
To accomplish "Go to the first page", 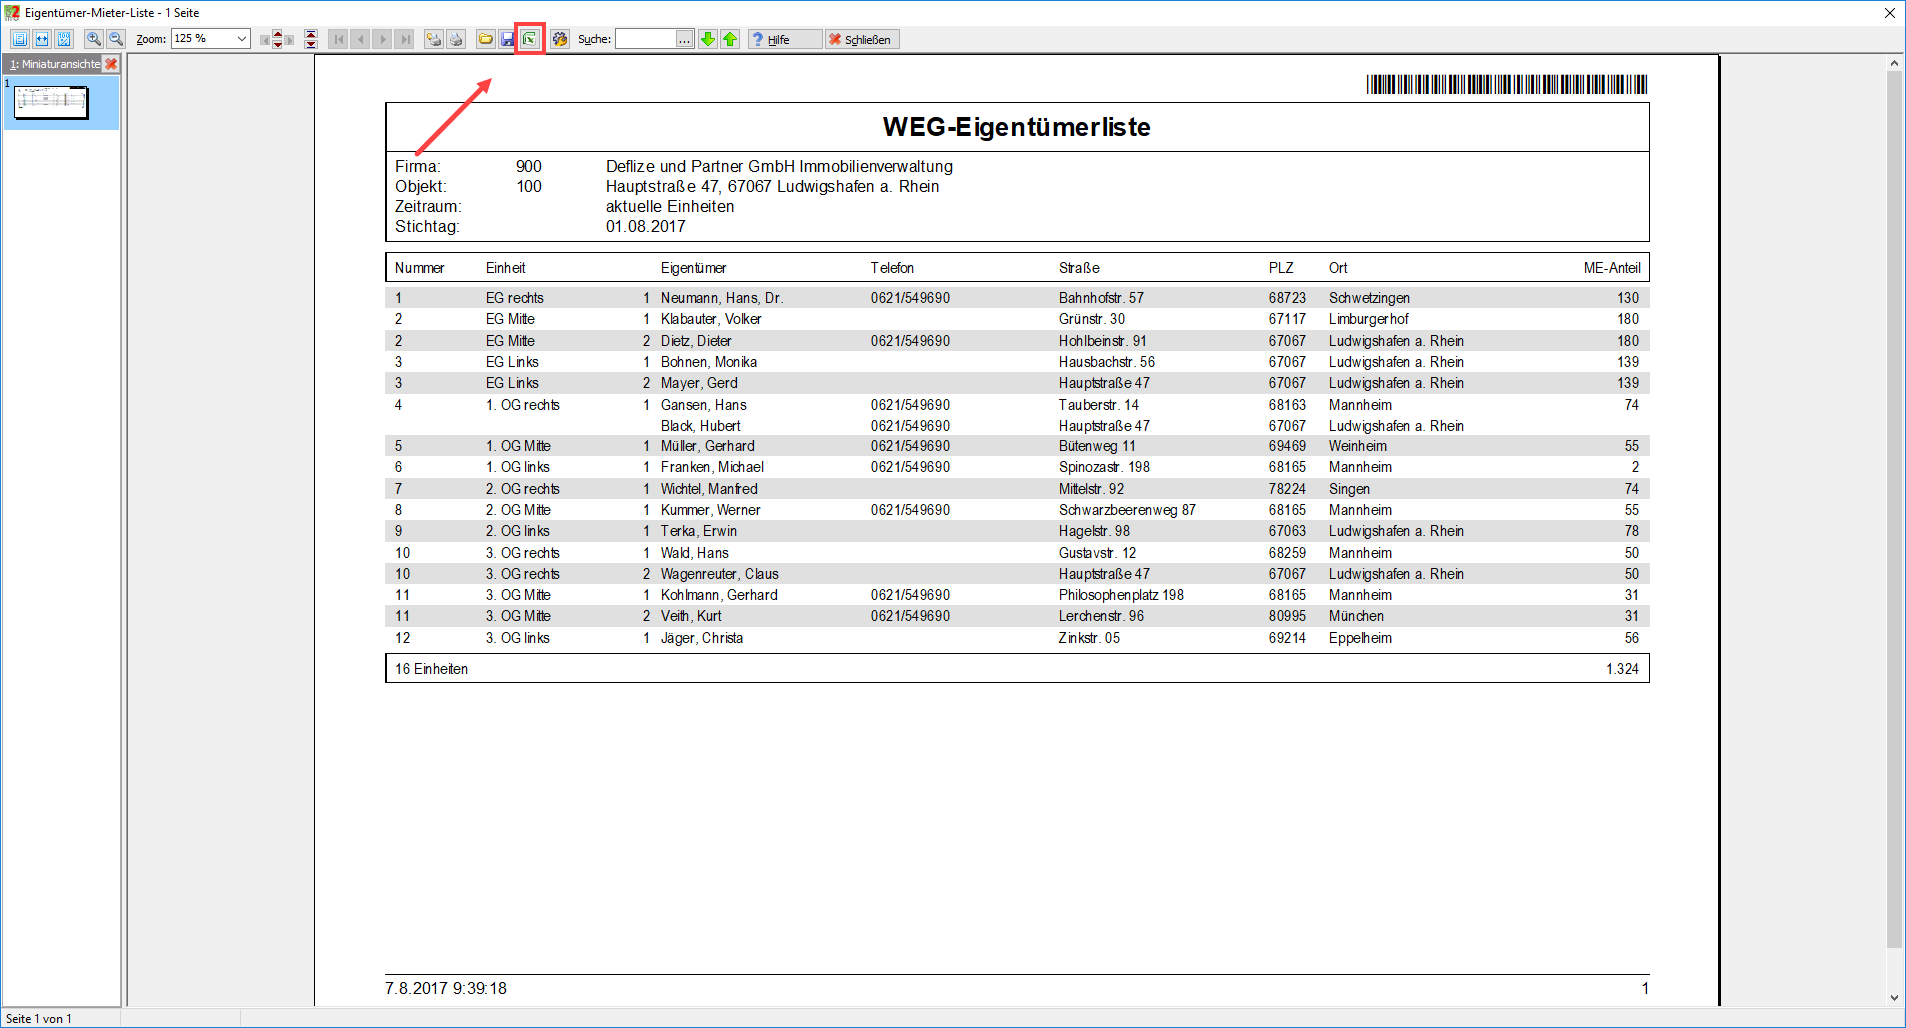I will coord(338,39).
